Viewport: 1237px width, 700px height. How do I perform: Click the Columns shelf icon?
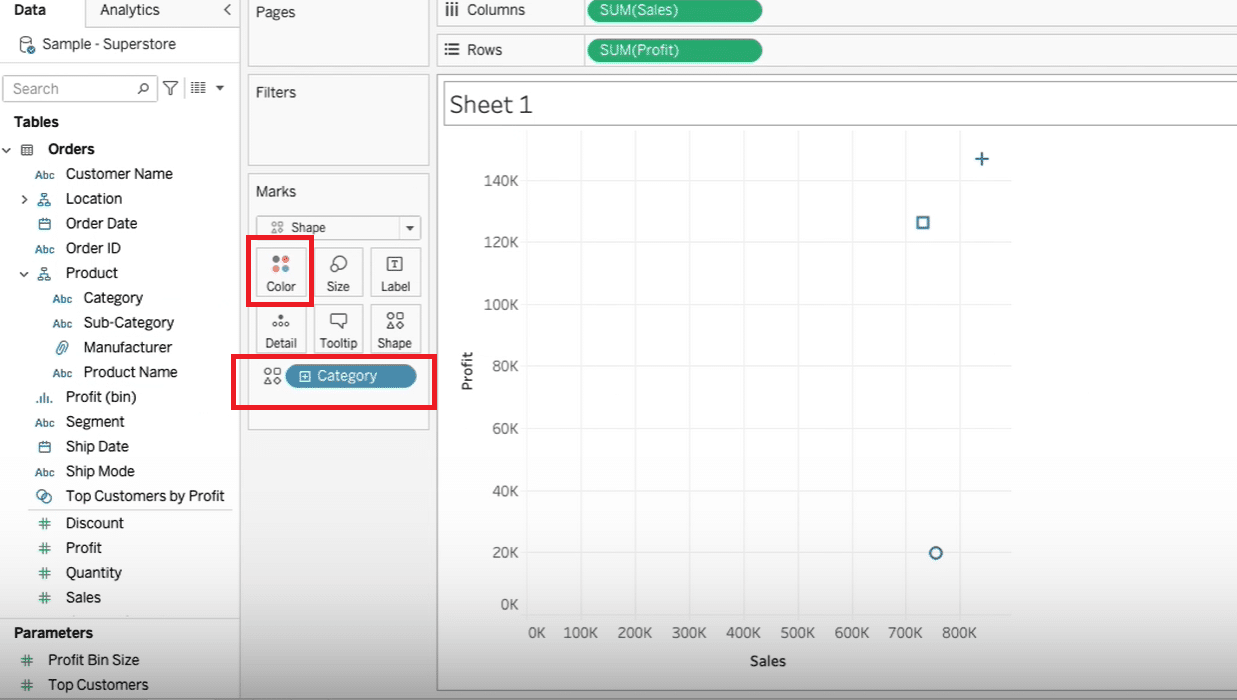coord(451,10)
